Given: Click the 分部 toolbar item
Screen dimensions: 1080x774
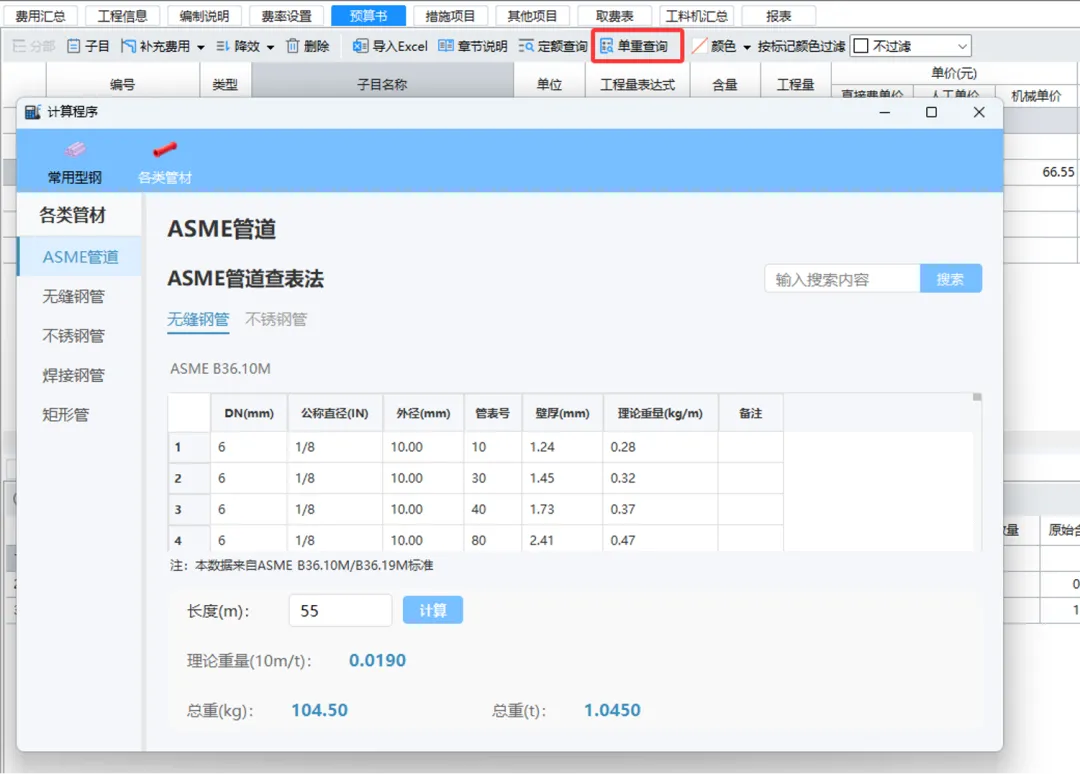Looking at the screenshot, I should click(x=33, y=46).
